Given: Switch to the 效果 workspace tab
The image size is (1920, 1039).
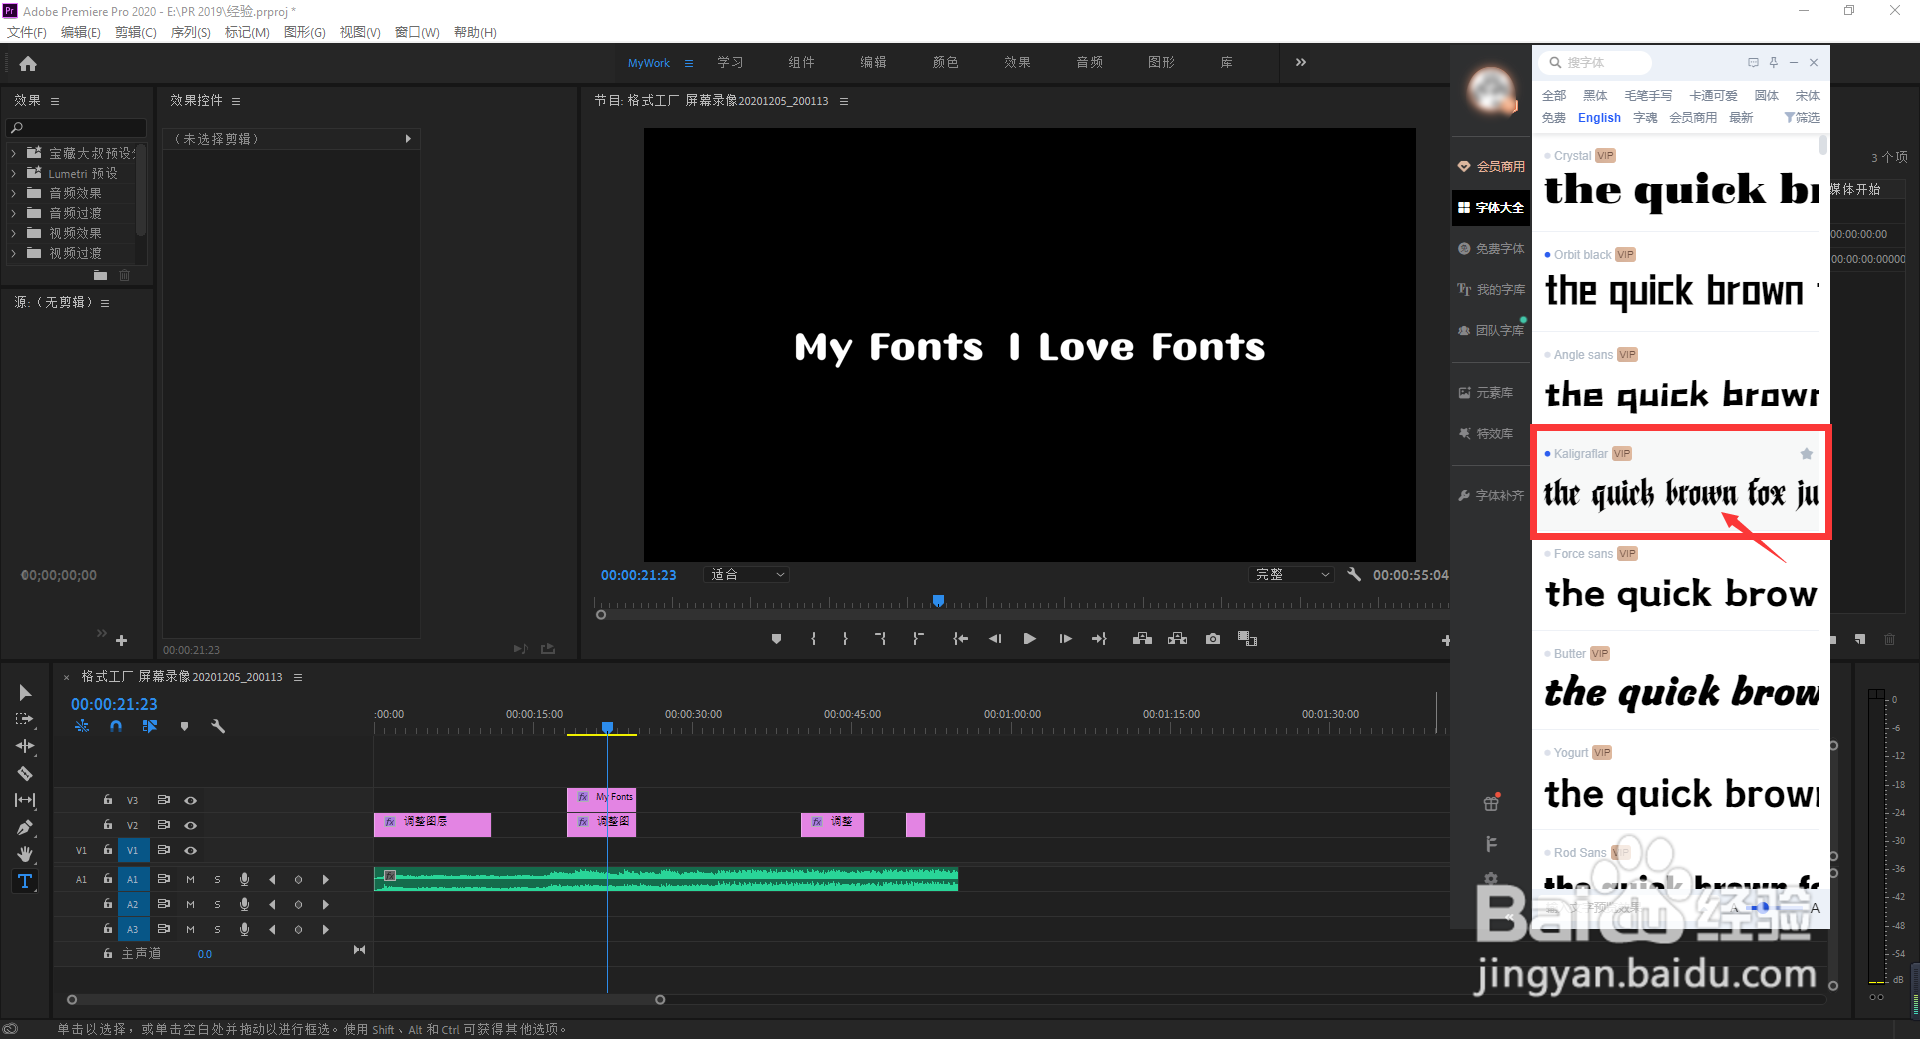Looking at the screenshot, I should tap(1017, 62).
